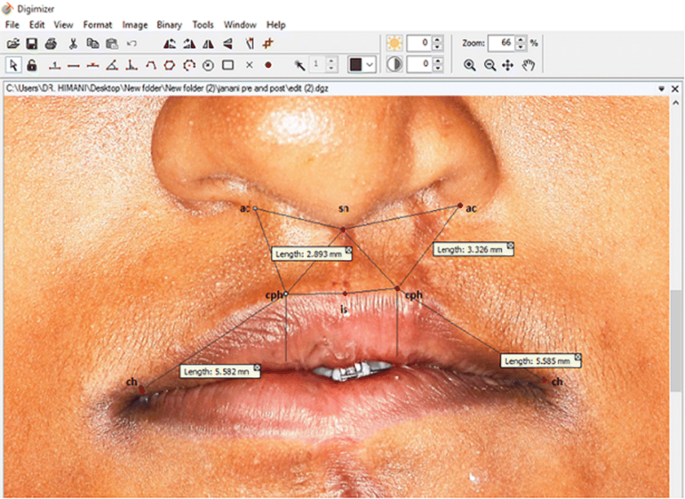This screenshot has width=685, height=499.
Task: Open the Tools menu
Action: click(203, 23)
